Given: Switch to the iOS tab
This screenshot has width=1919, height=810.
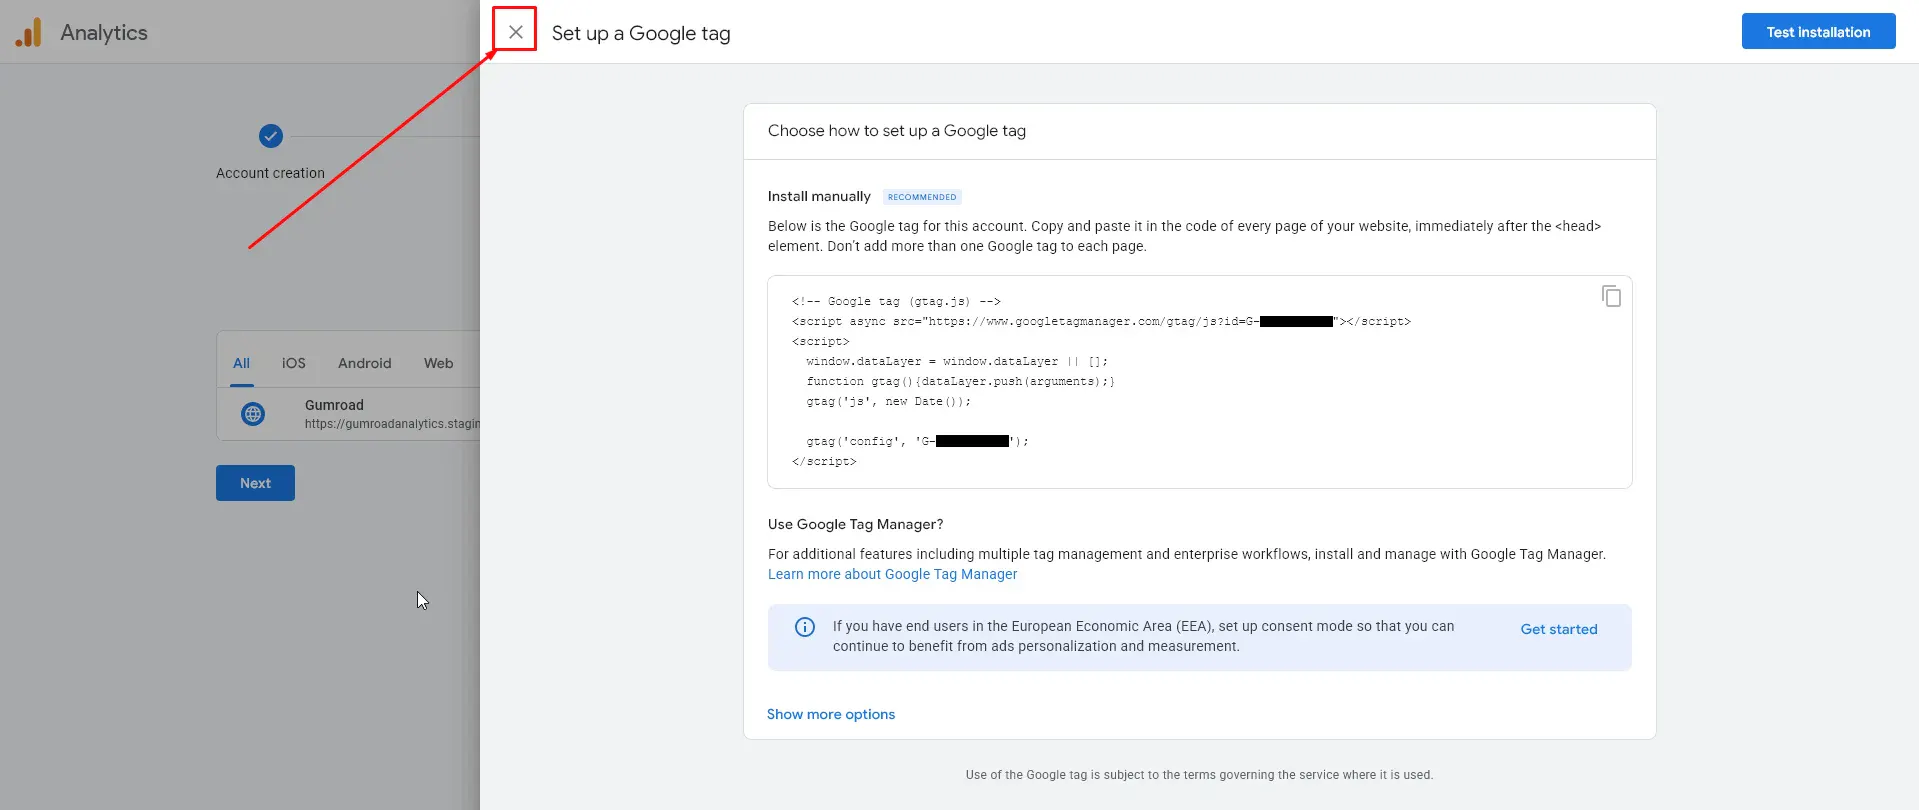Looking at the screenshot, I should tap(293, 363).
